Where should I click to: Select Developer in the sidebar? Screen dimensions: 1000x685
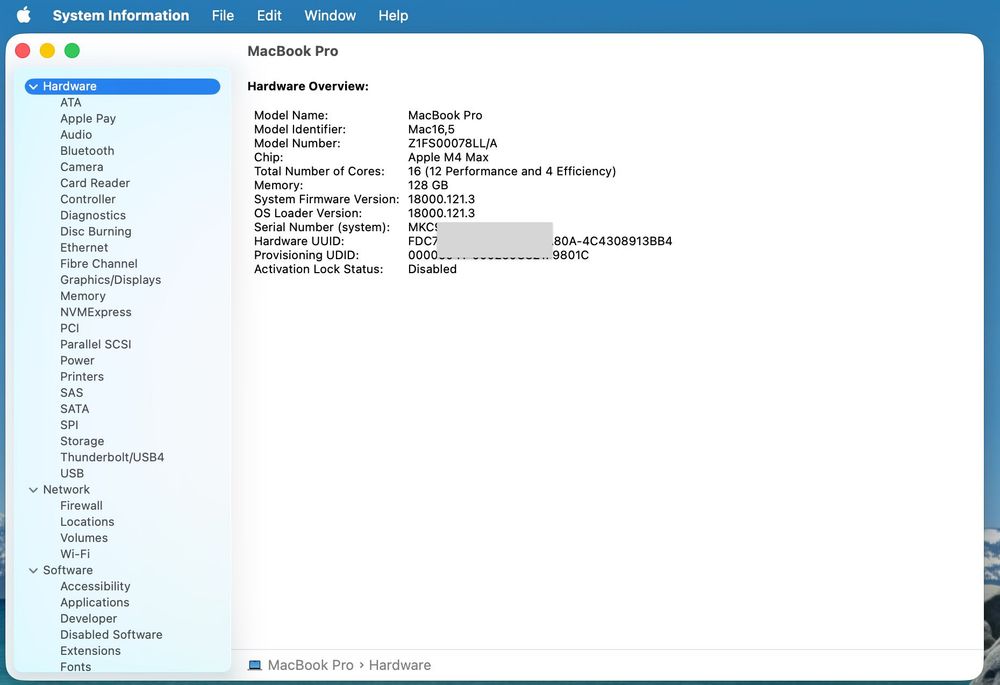(x=89, y=619)
